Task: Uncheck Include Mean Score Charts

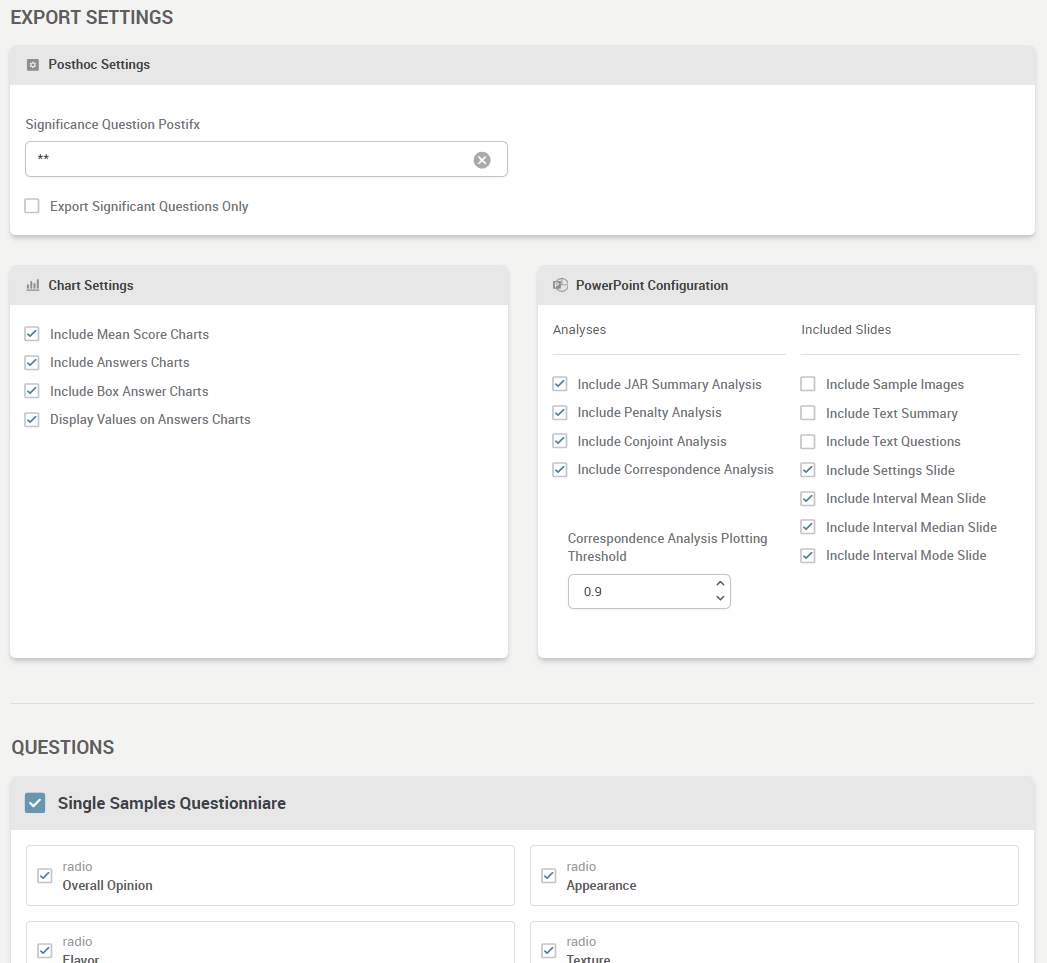Action: click(32, 334)
